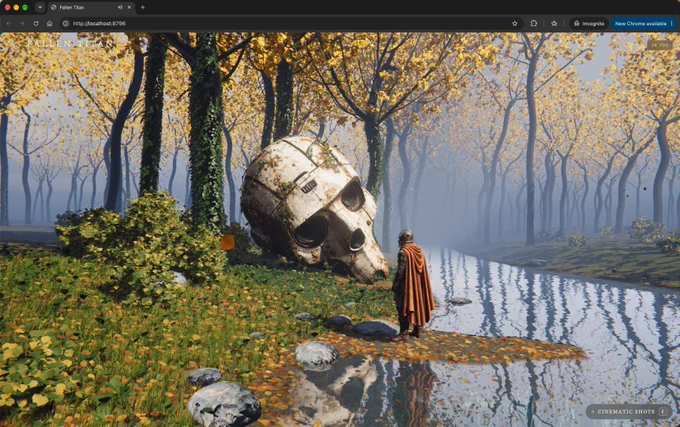Open the browser home page

[x=49, y=23]
